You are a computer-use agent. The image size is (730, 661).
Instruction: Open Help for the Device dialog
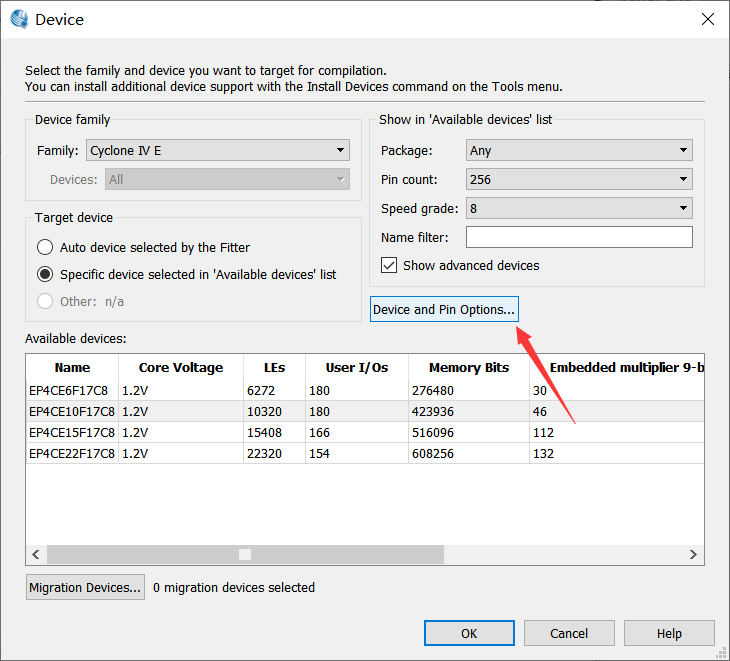(669, 633)
